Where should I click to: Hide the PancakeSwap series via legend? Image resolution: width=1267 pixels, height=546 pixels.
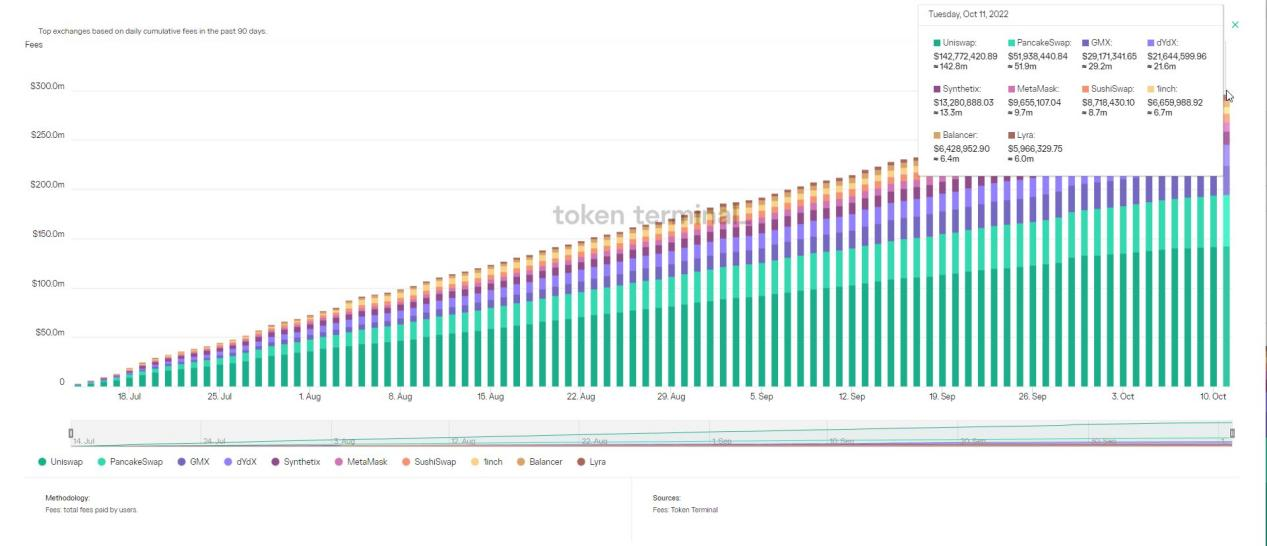point(136,462)
